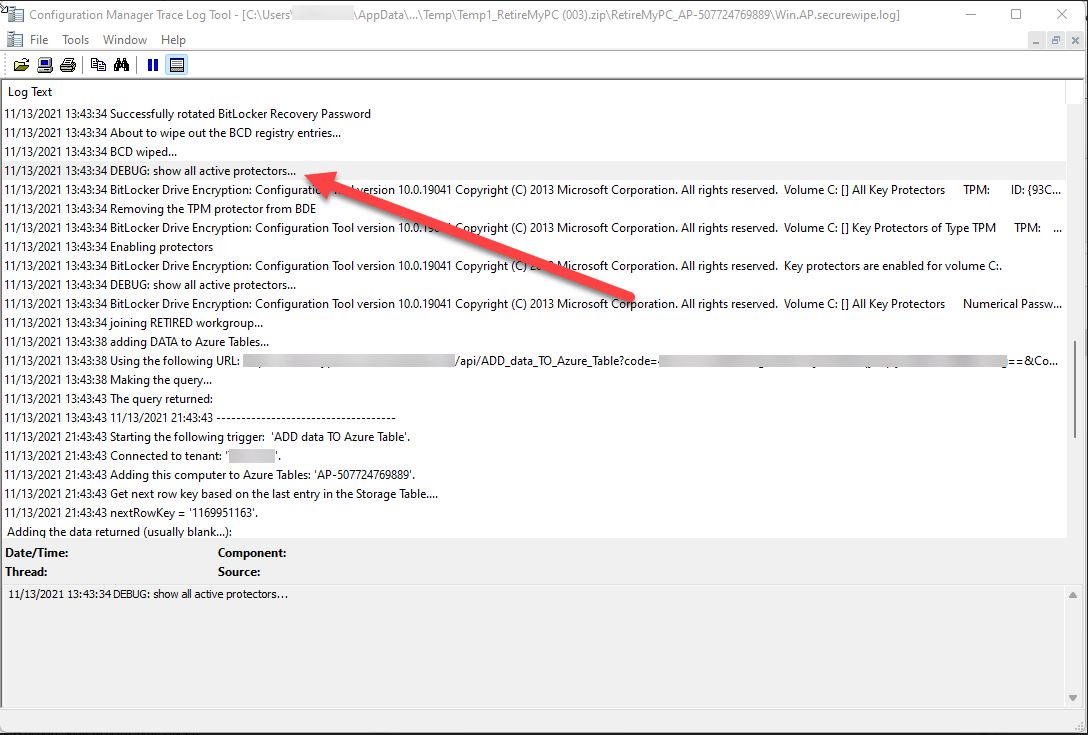Click the Component label in the details area
Screen dimensions: 1088x735
[252, 553]
